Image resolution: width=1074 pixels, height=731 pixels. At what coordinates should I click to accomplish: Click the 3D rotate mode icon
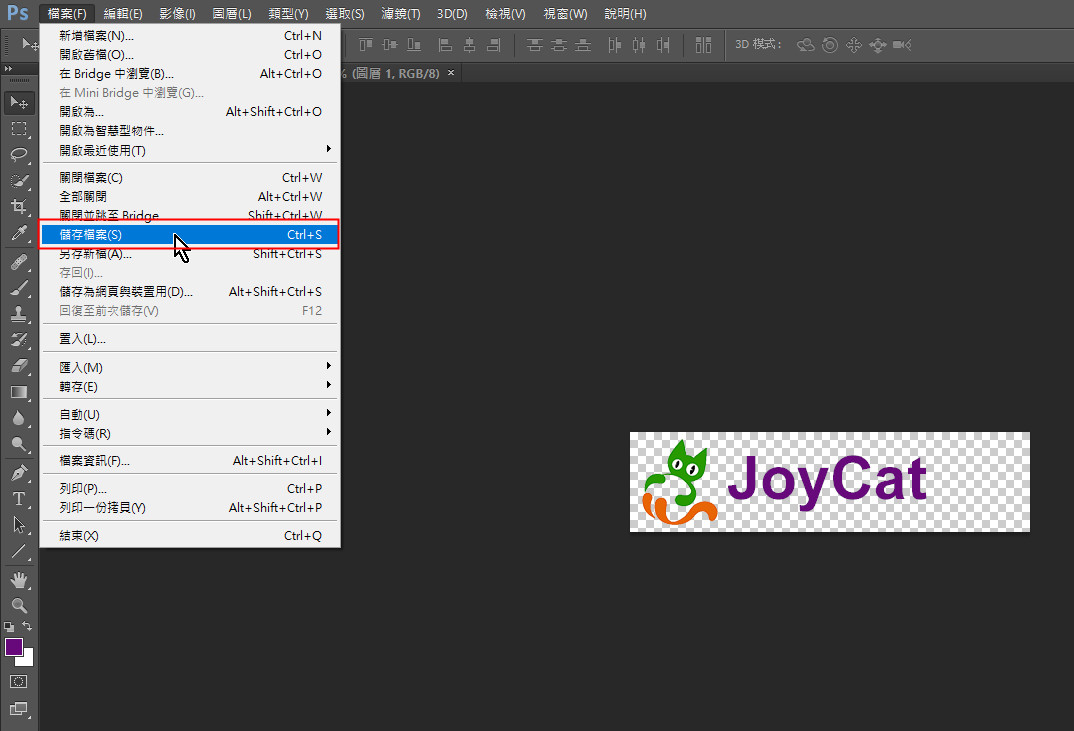click(806, 45)
